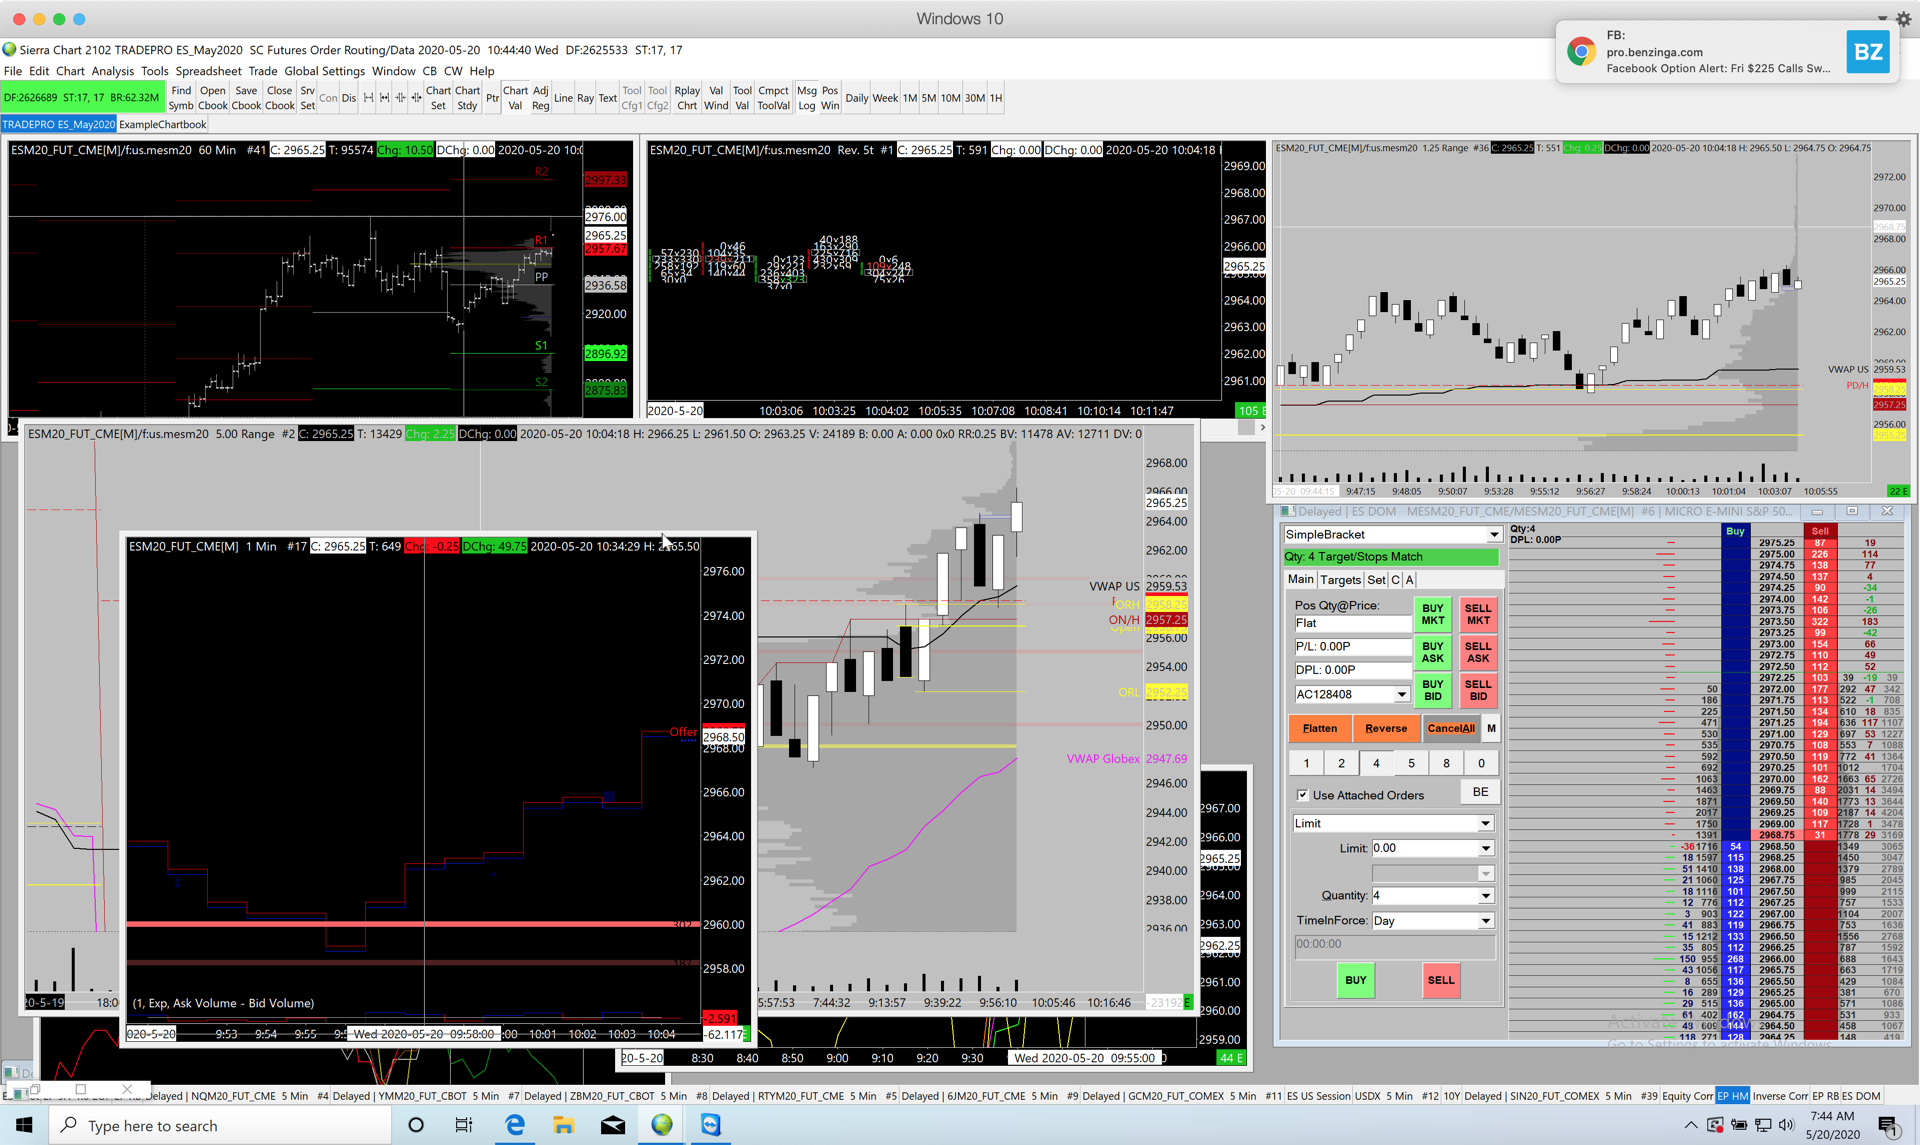Switch to the Targets tab
1920x1145 pixels.
click(x=1340, y=580)
